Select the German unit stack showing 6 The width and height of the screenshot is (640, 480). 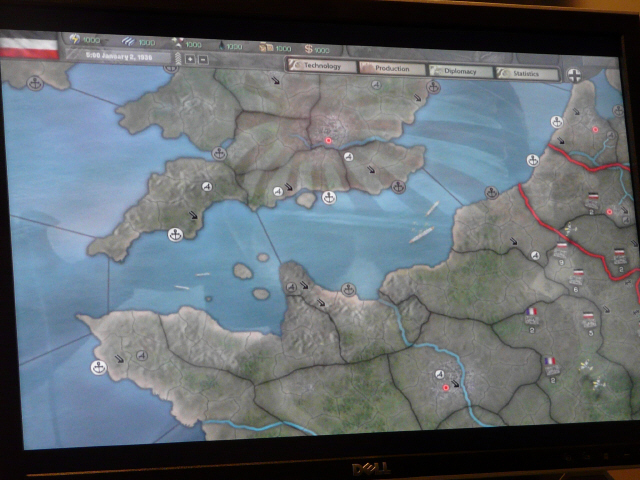pos(576,280)
